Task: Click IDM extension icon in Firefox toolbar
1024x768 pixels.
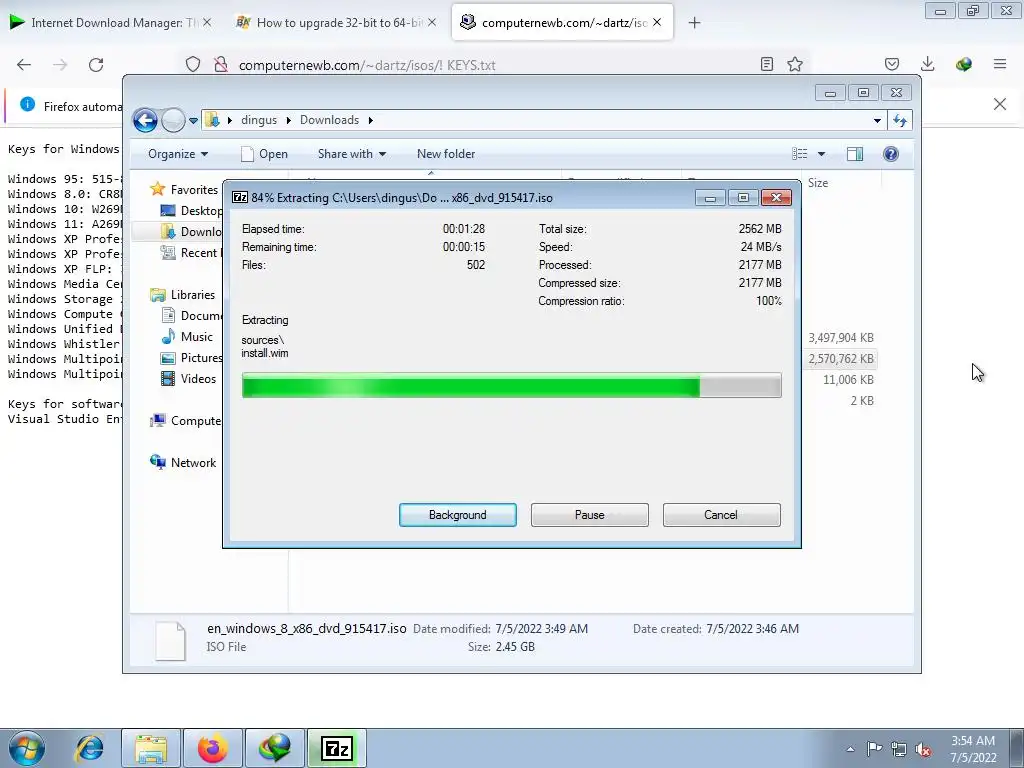Action: coord(963,64)
